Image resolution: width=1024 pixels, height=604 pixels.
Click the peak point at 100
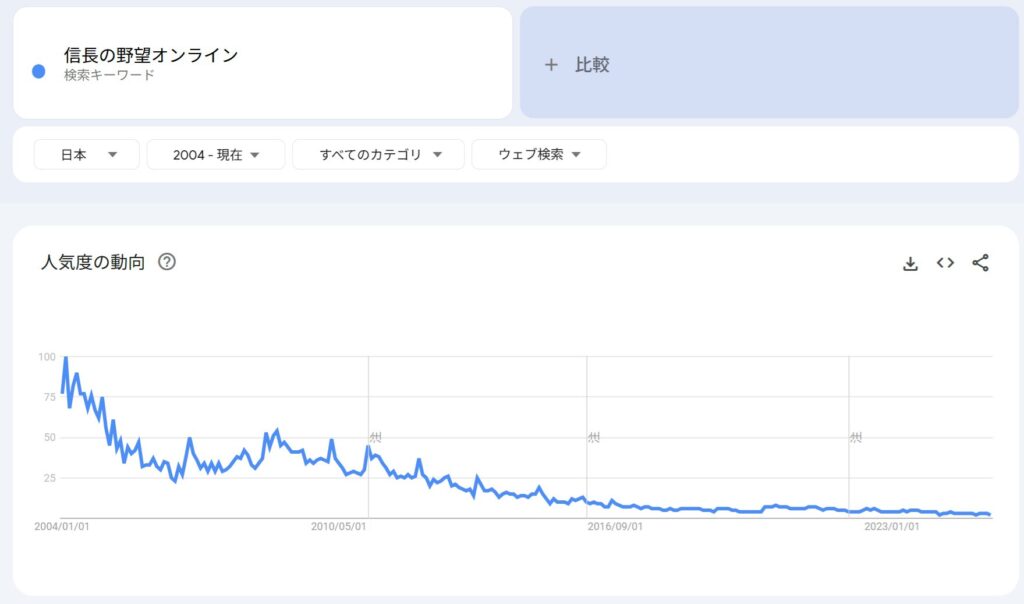click(65, 357)
